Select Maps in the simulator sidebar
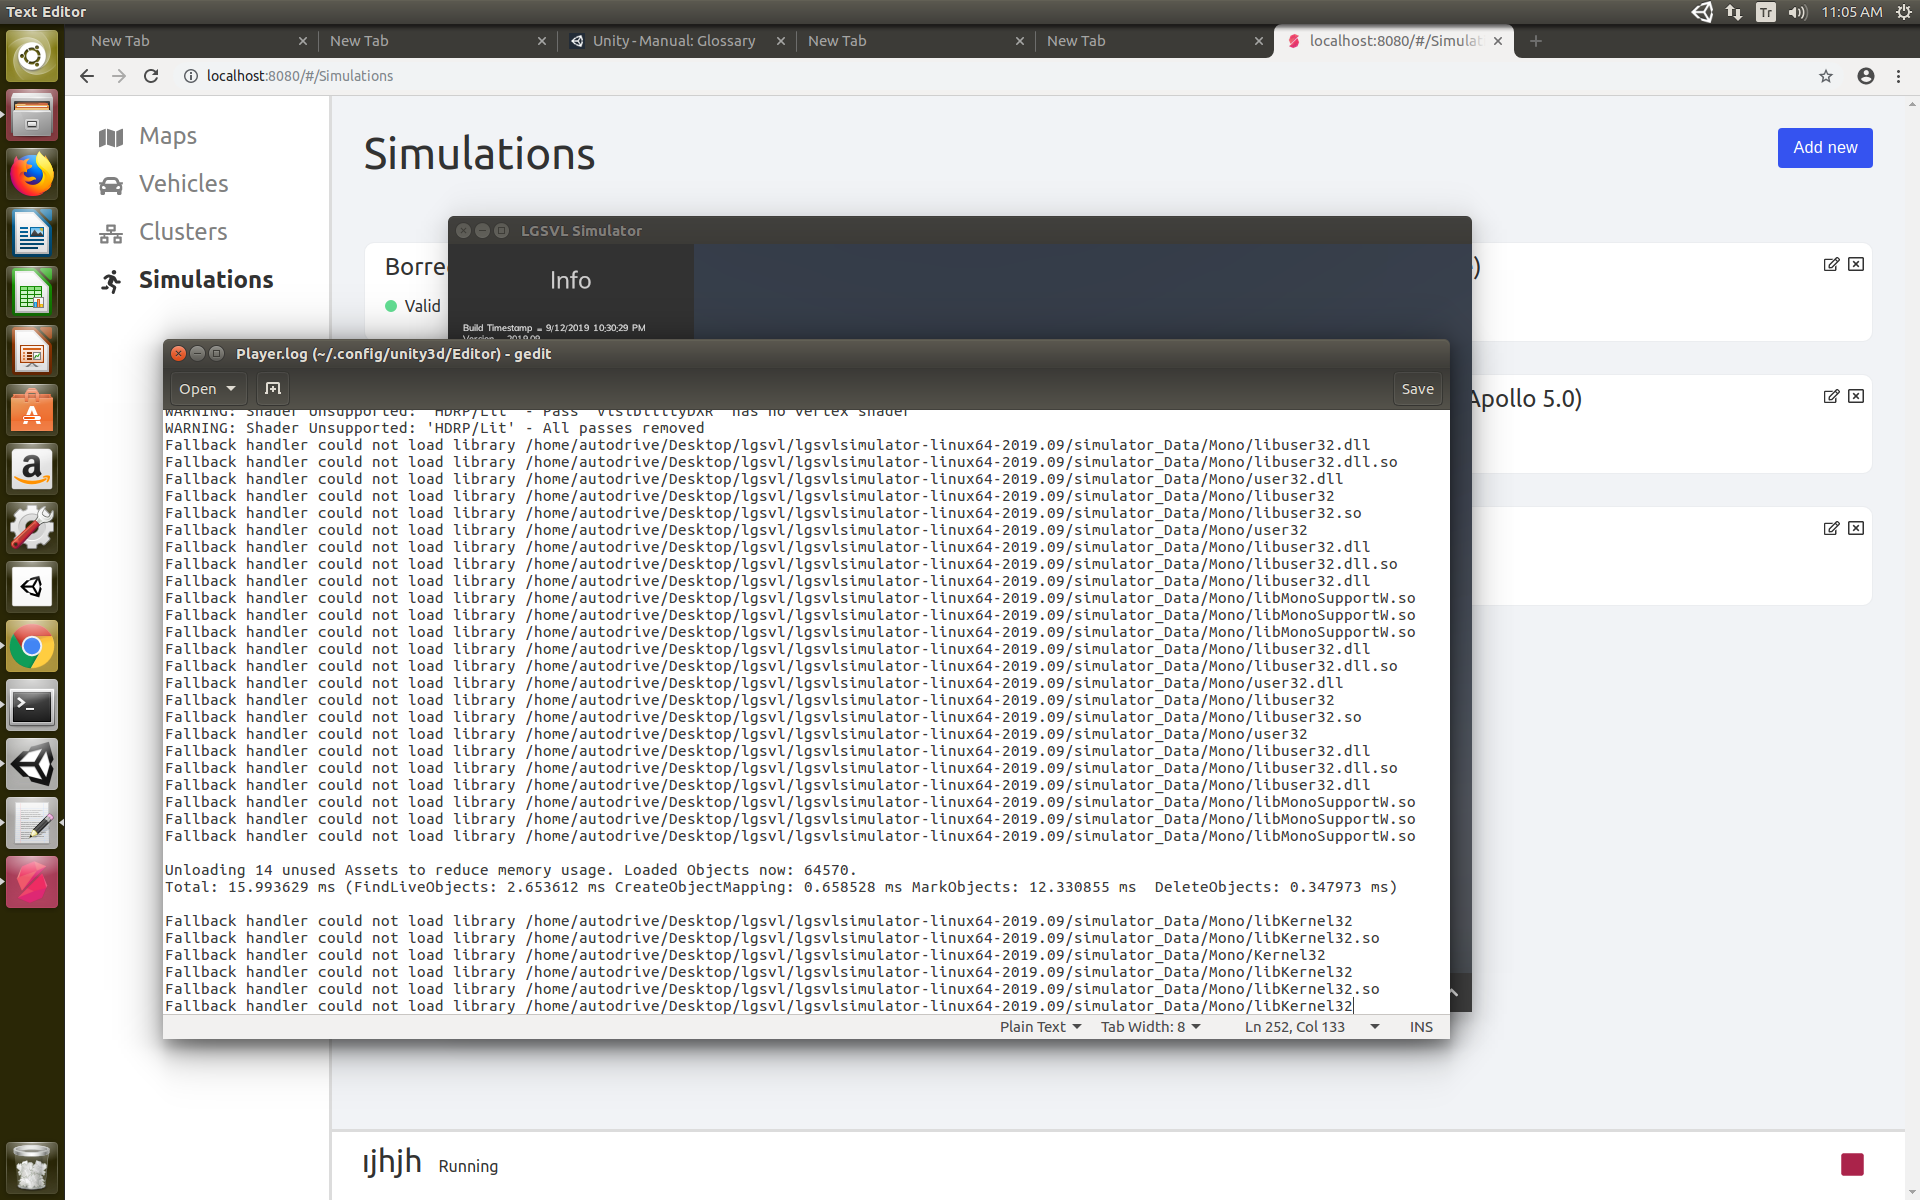 click(166, 136)
